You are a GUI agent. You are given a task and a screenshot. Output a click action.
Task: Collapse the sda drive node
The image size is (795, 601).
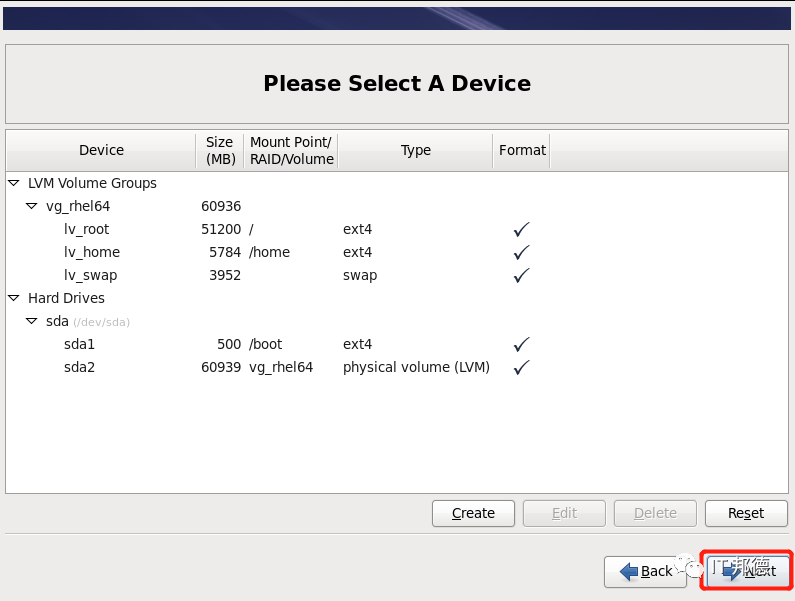tap(31, 321)
